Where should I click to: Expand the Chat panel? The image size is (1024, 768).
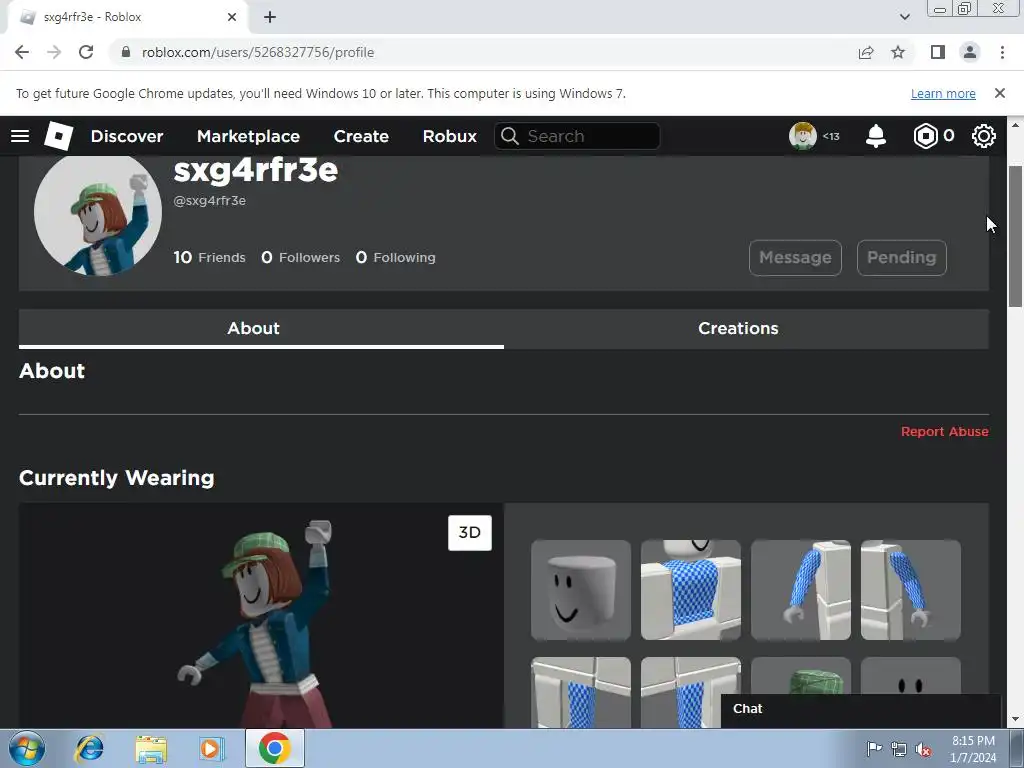coord(860,709)
